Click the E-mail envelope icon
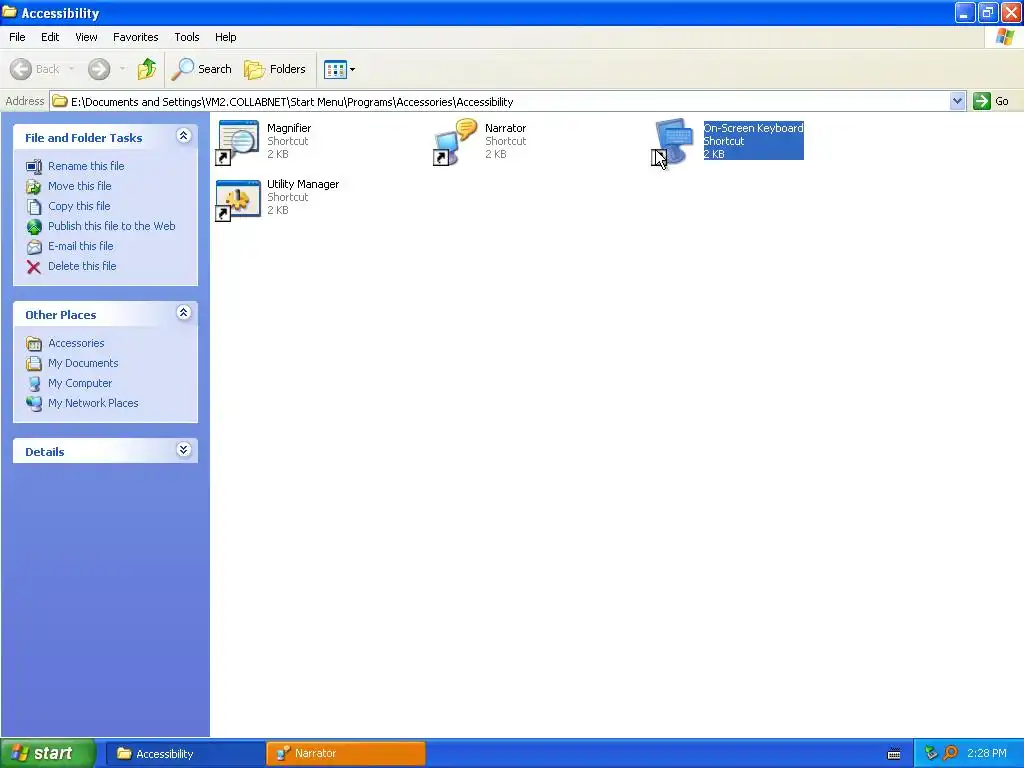 tap(34, 247)
